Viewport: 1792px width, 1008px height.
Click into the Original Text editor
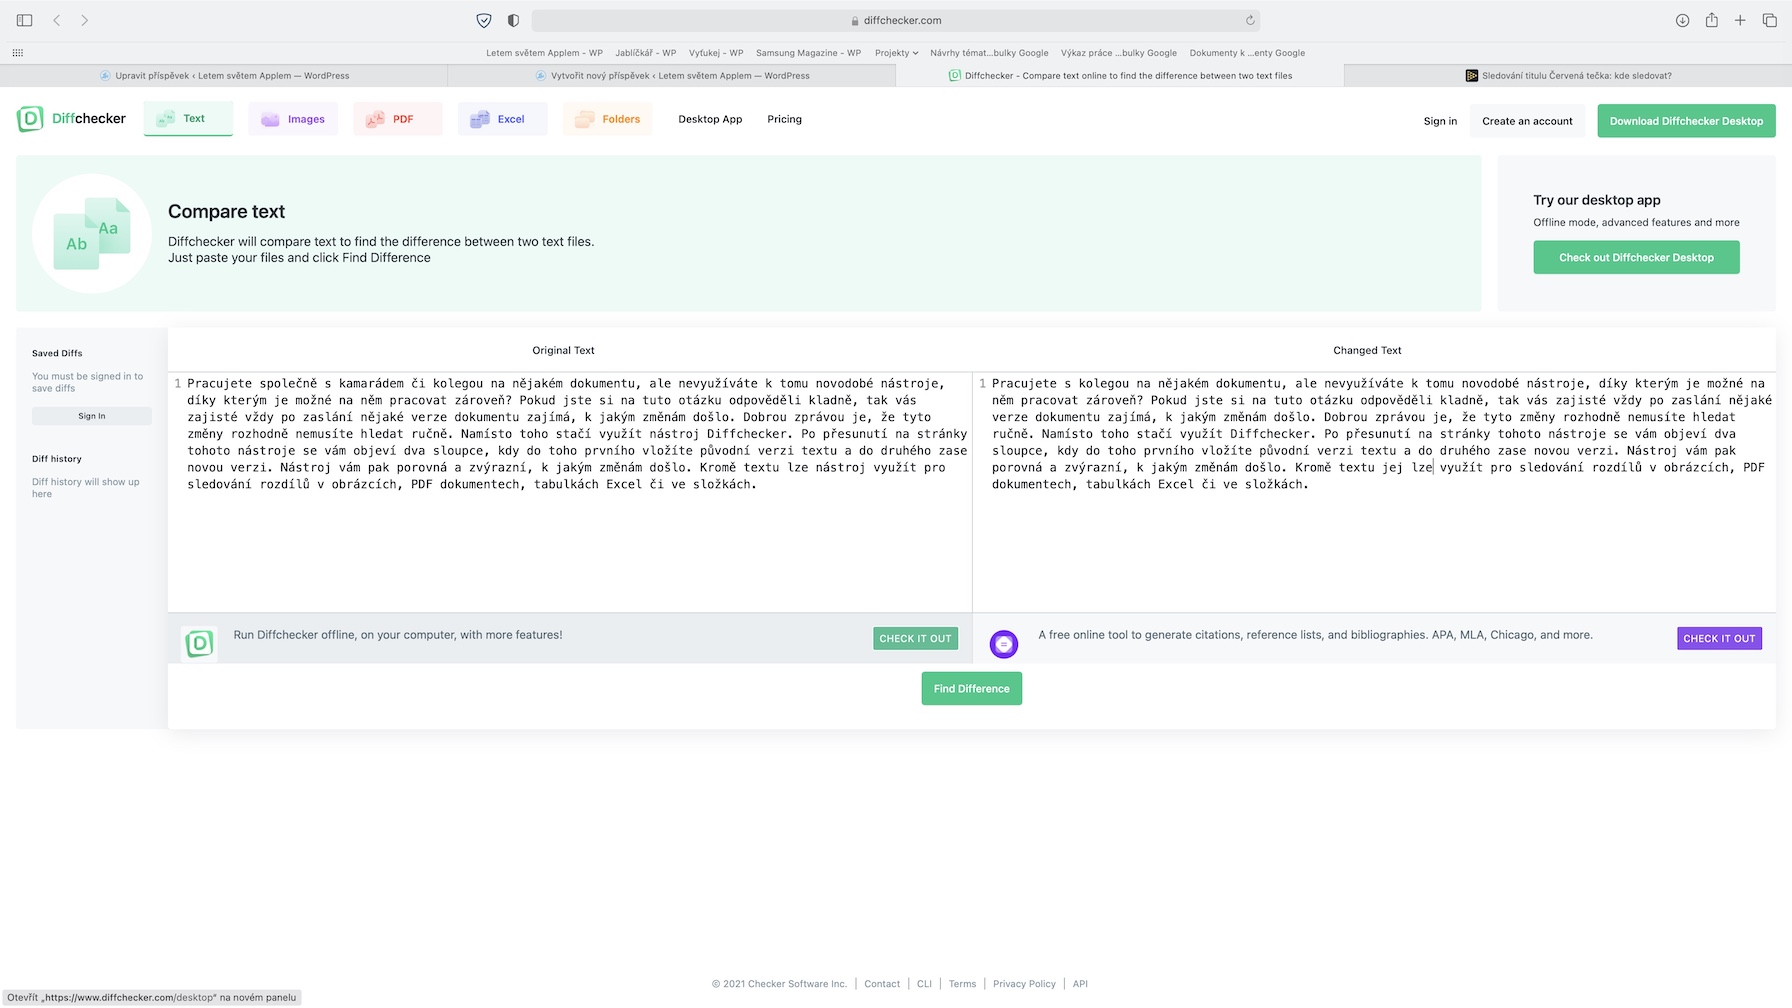(570, 492)
